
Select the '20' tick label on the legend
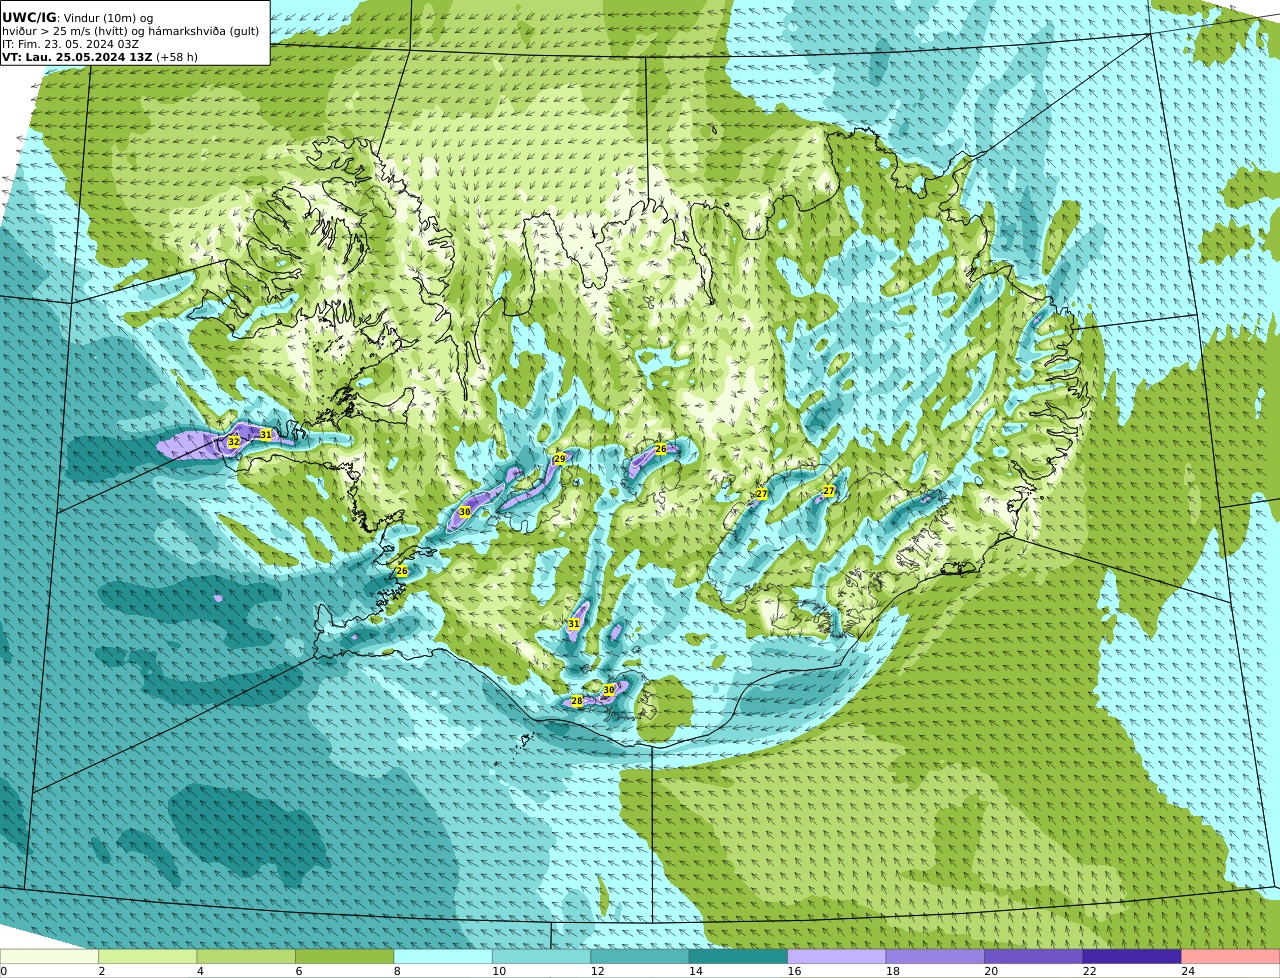tap(991, 971)
